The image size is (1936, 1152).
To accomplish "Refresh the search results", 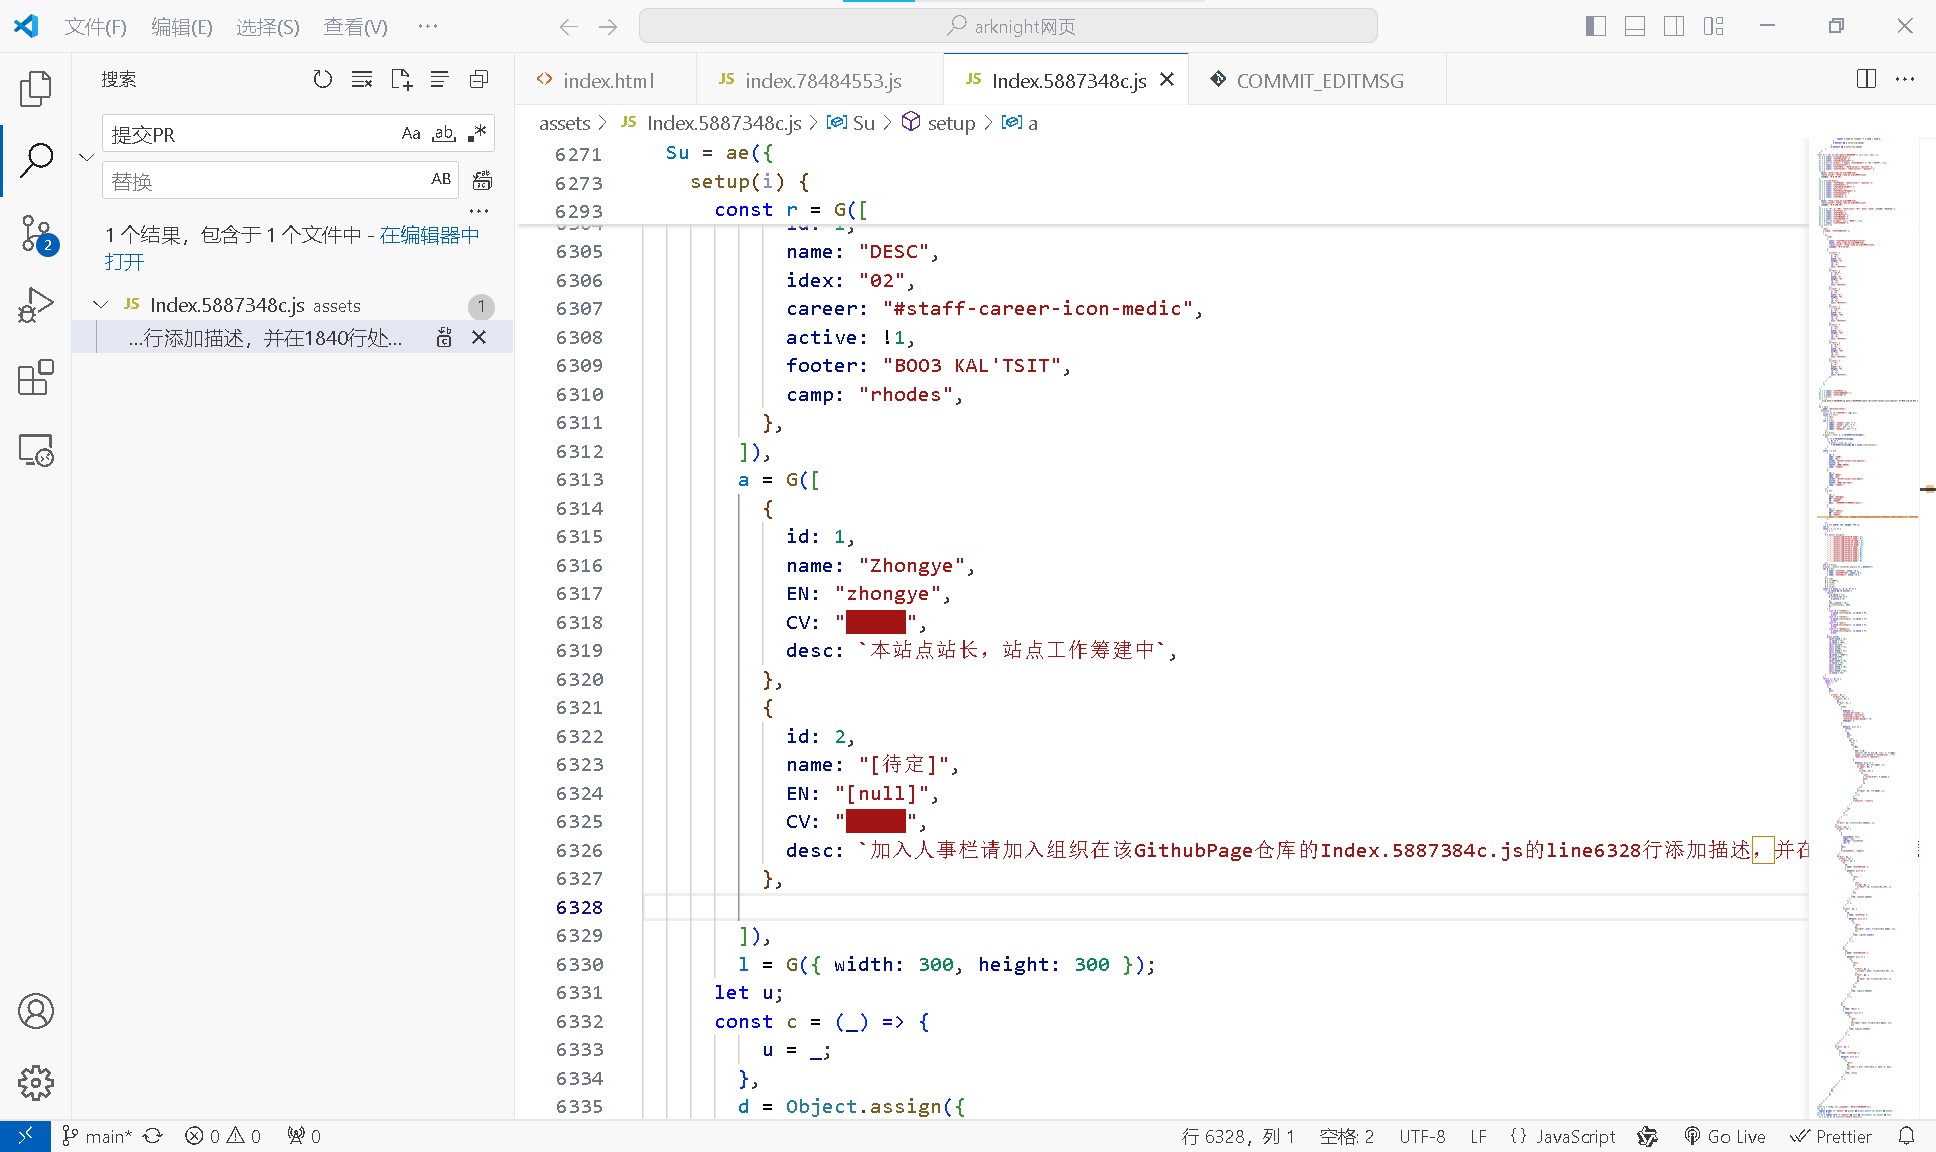I will (322, 79).
